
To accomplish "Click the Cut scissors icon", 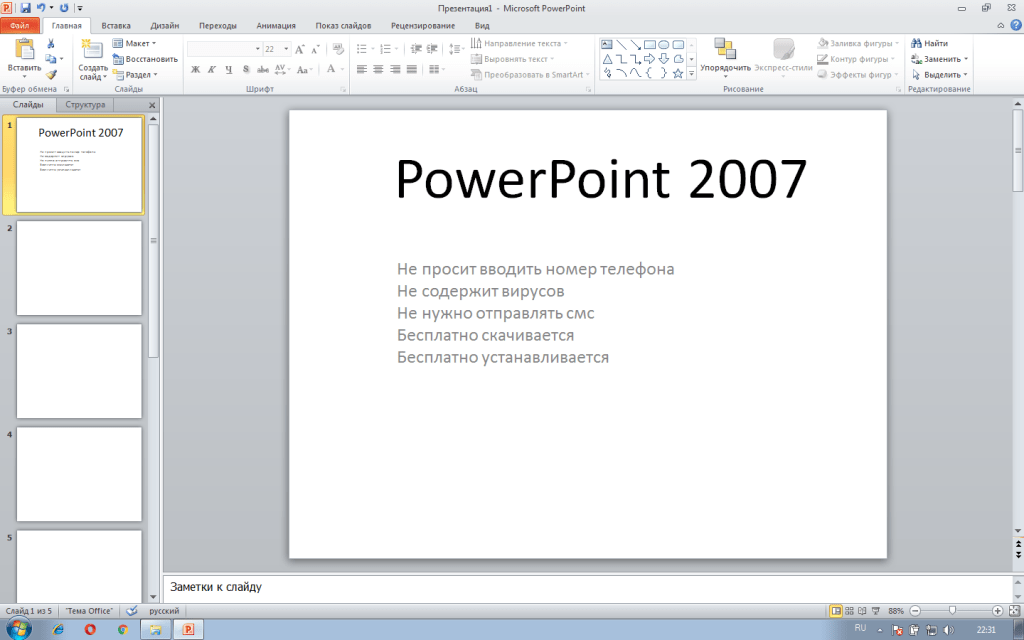I will click(51, 44).
